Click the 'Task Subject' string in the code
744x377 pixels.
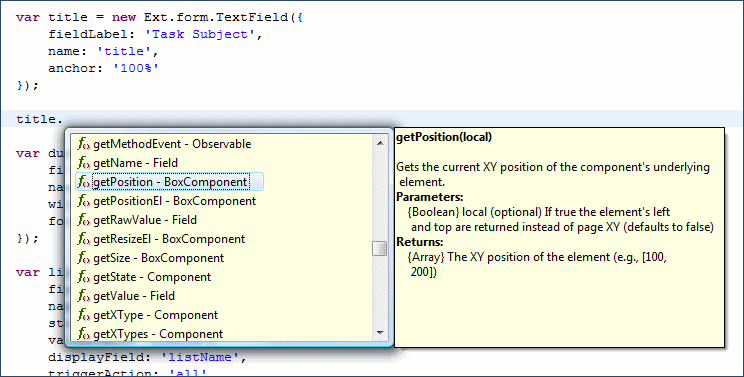(x=199, y=35)
